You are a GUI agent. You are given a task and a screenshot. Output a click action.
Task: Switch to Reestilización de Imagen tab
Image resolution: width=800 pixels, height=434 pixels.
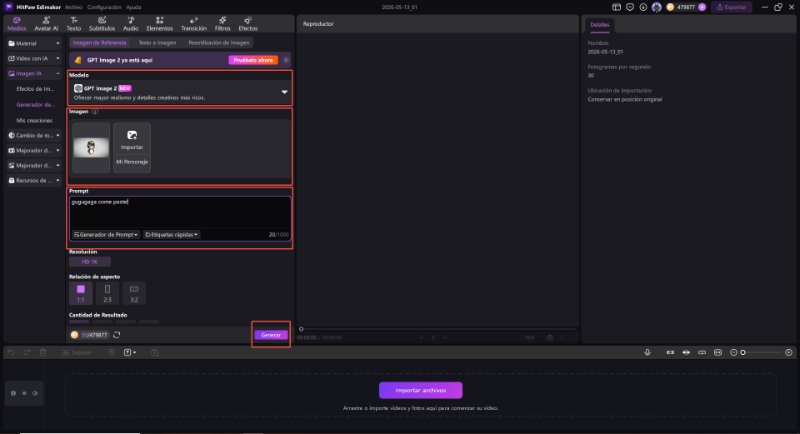[x=219, y=43]
